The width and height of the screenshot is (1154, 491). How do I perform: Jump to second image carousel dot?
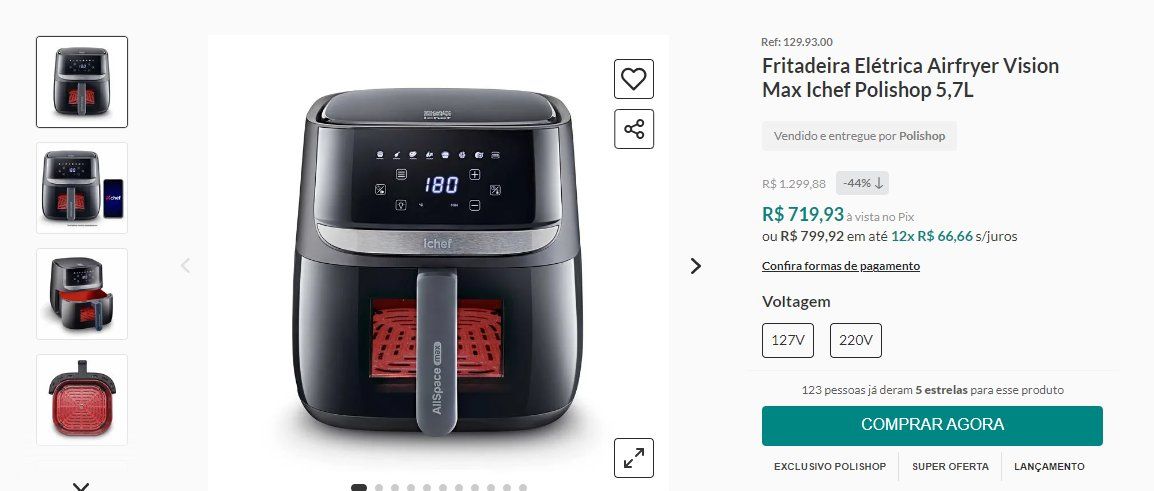pyautogui.click(x=379, y=487)
